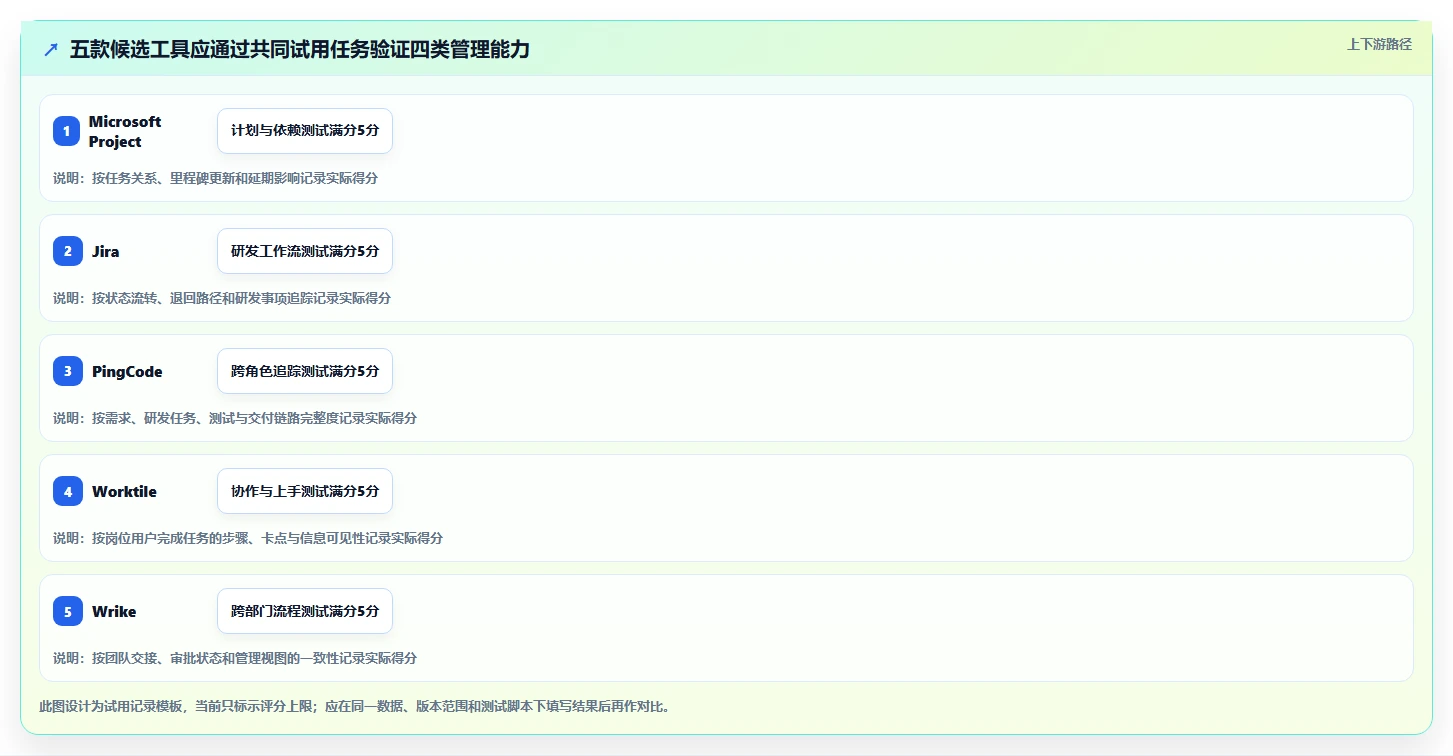1453x756 pixels.
Task: Click the Worktile tool name
Action: 124,491
